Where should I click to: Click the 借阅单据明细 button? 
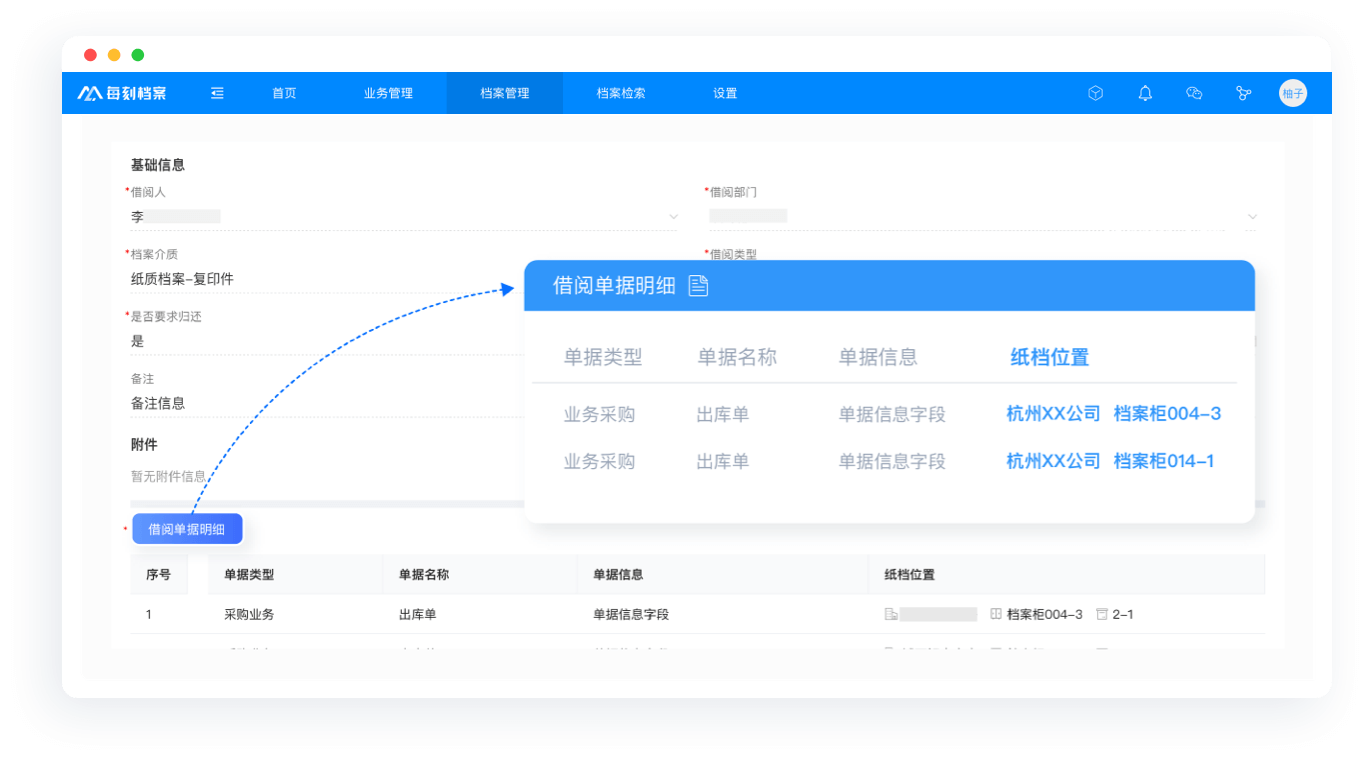tap(187, 529)
